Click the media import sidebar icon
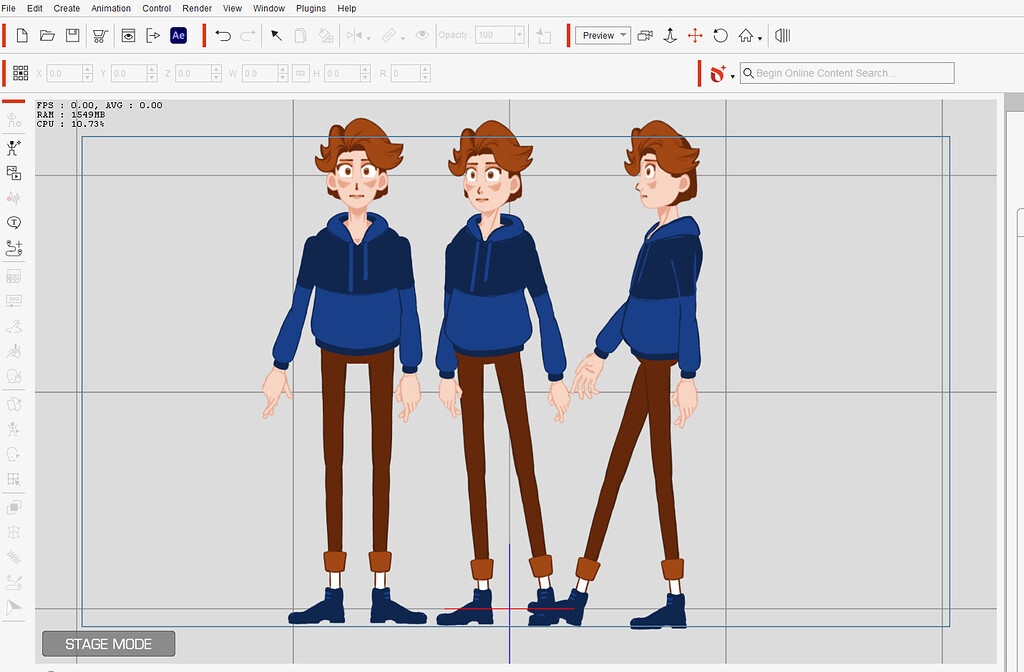This screenshot has height=672, width=1024. coord(14,173)
